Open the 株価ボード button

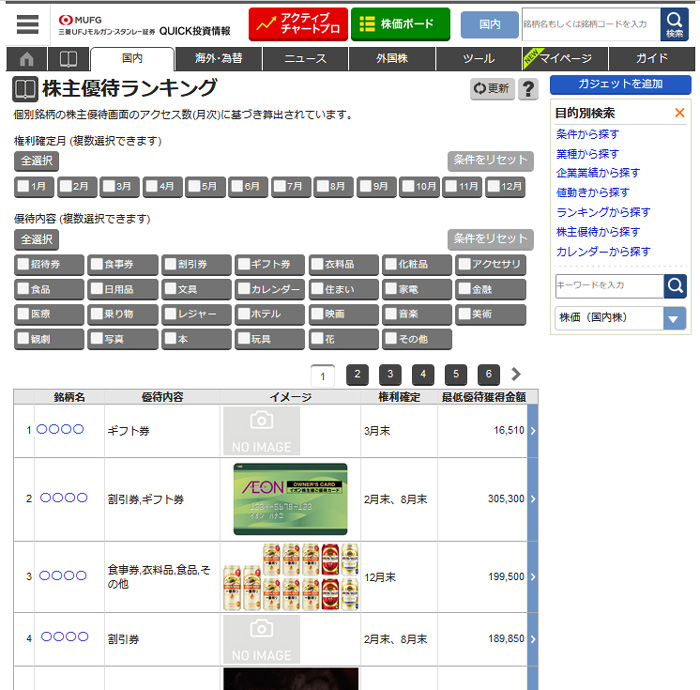[x=400, y=24]
